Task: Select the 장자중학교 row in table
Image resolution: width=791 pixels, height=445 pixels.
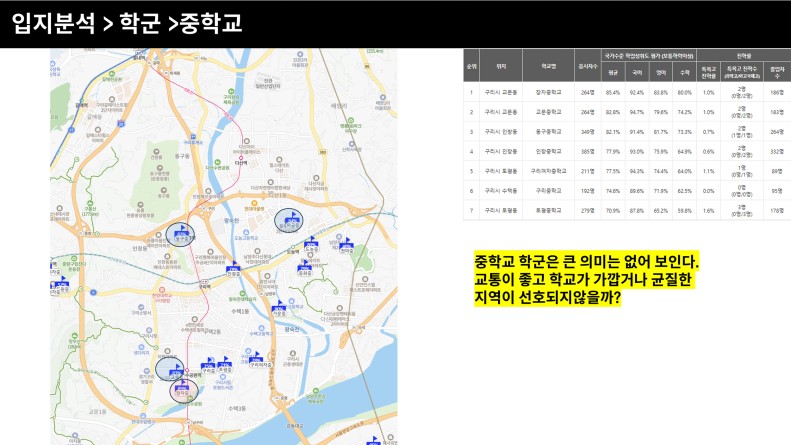Action: [x=546, y=92]
